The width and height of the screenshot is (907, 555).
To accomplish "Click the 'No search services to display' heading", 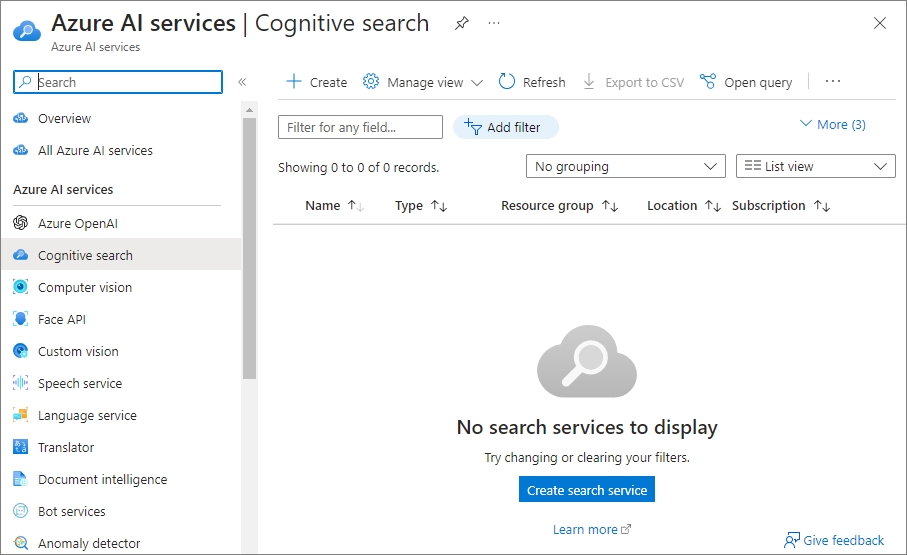I will click(x=587, y=427).
